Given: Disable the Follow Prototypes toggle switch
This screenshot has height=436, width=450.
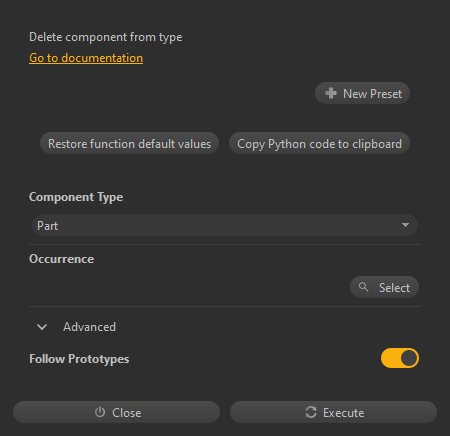Looking at the screenshot, I should 400,358.
